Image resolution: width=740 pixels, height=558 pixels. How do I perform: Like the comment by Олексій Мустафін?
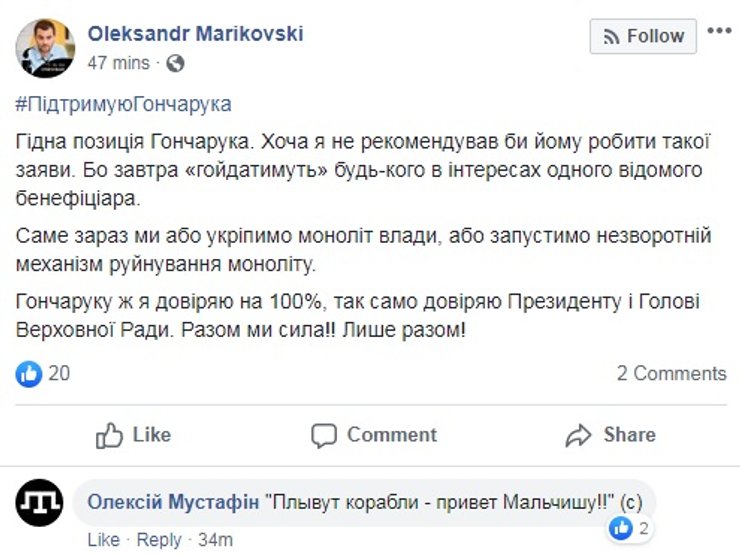(x=103, y=541)
